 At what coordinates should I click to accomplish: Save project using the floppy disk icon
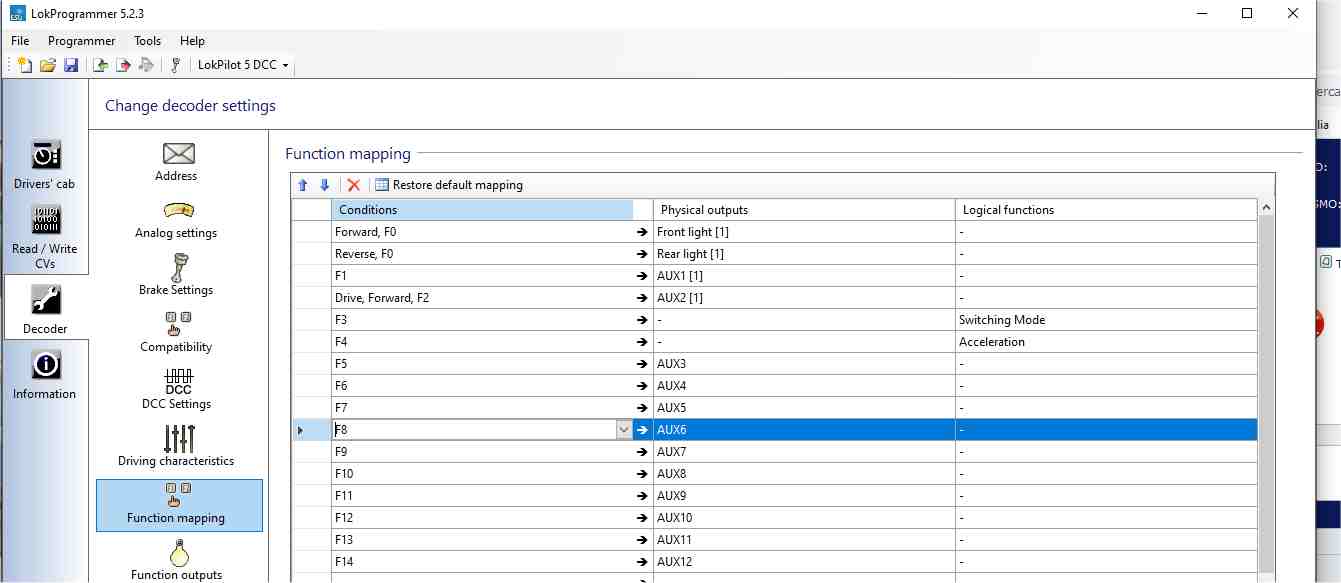click(x=71, y=65)
